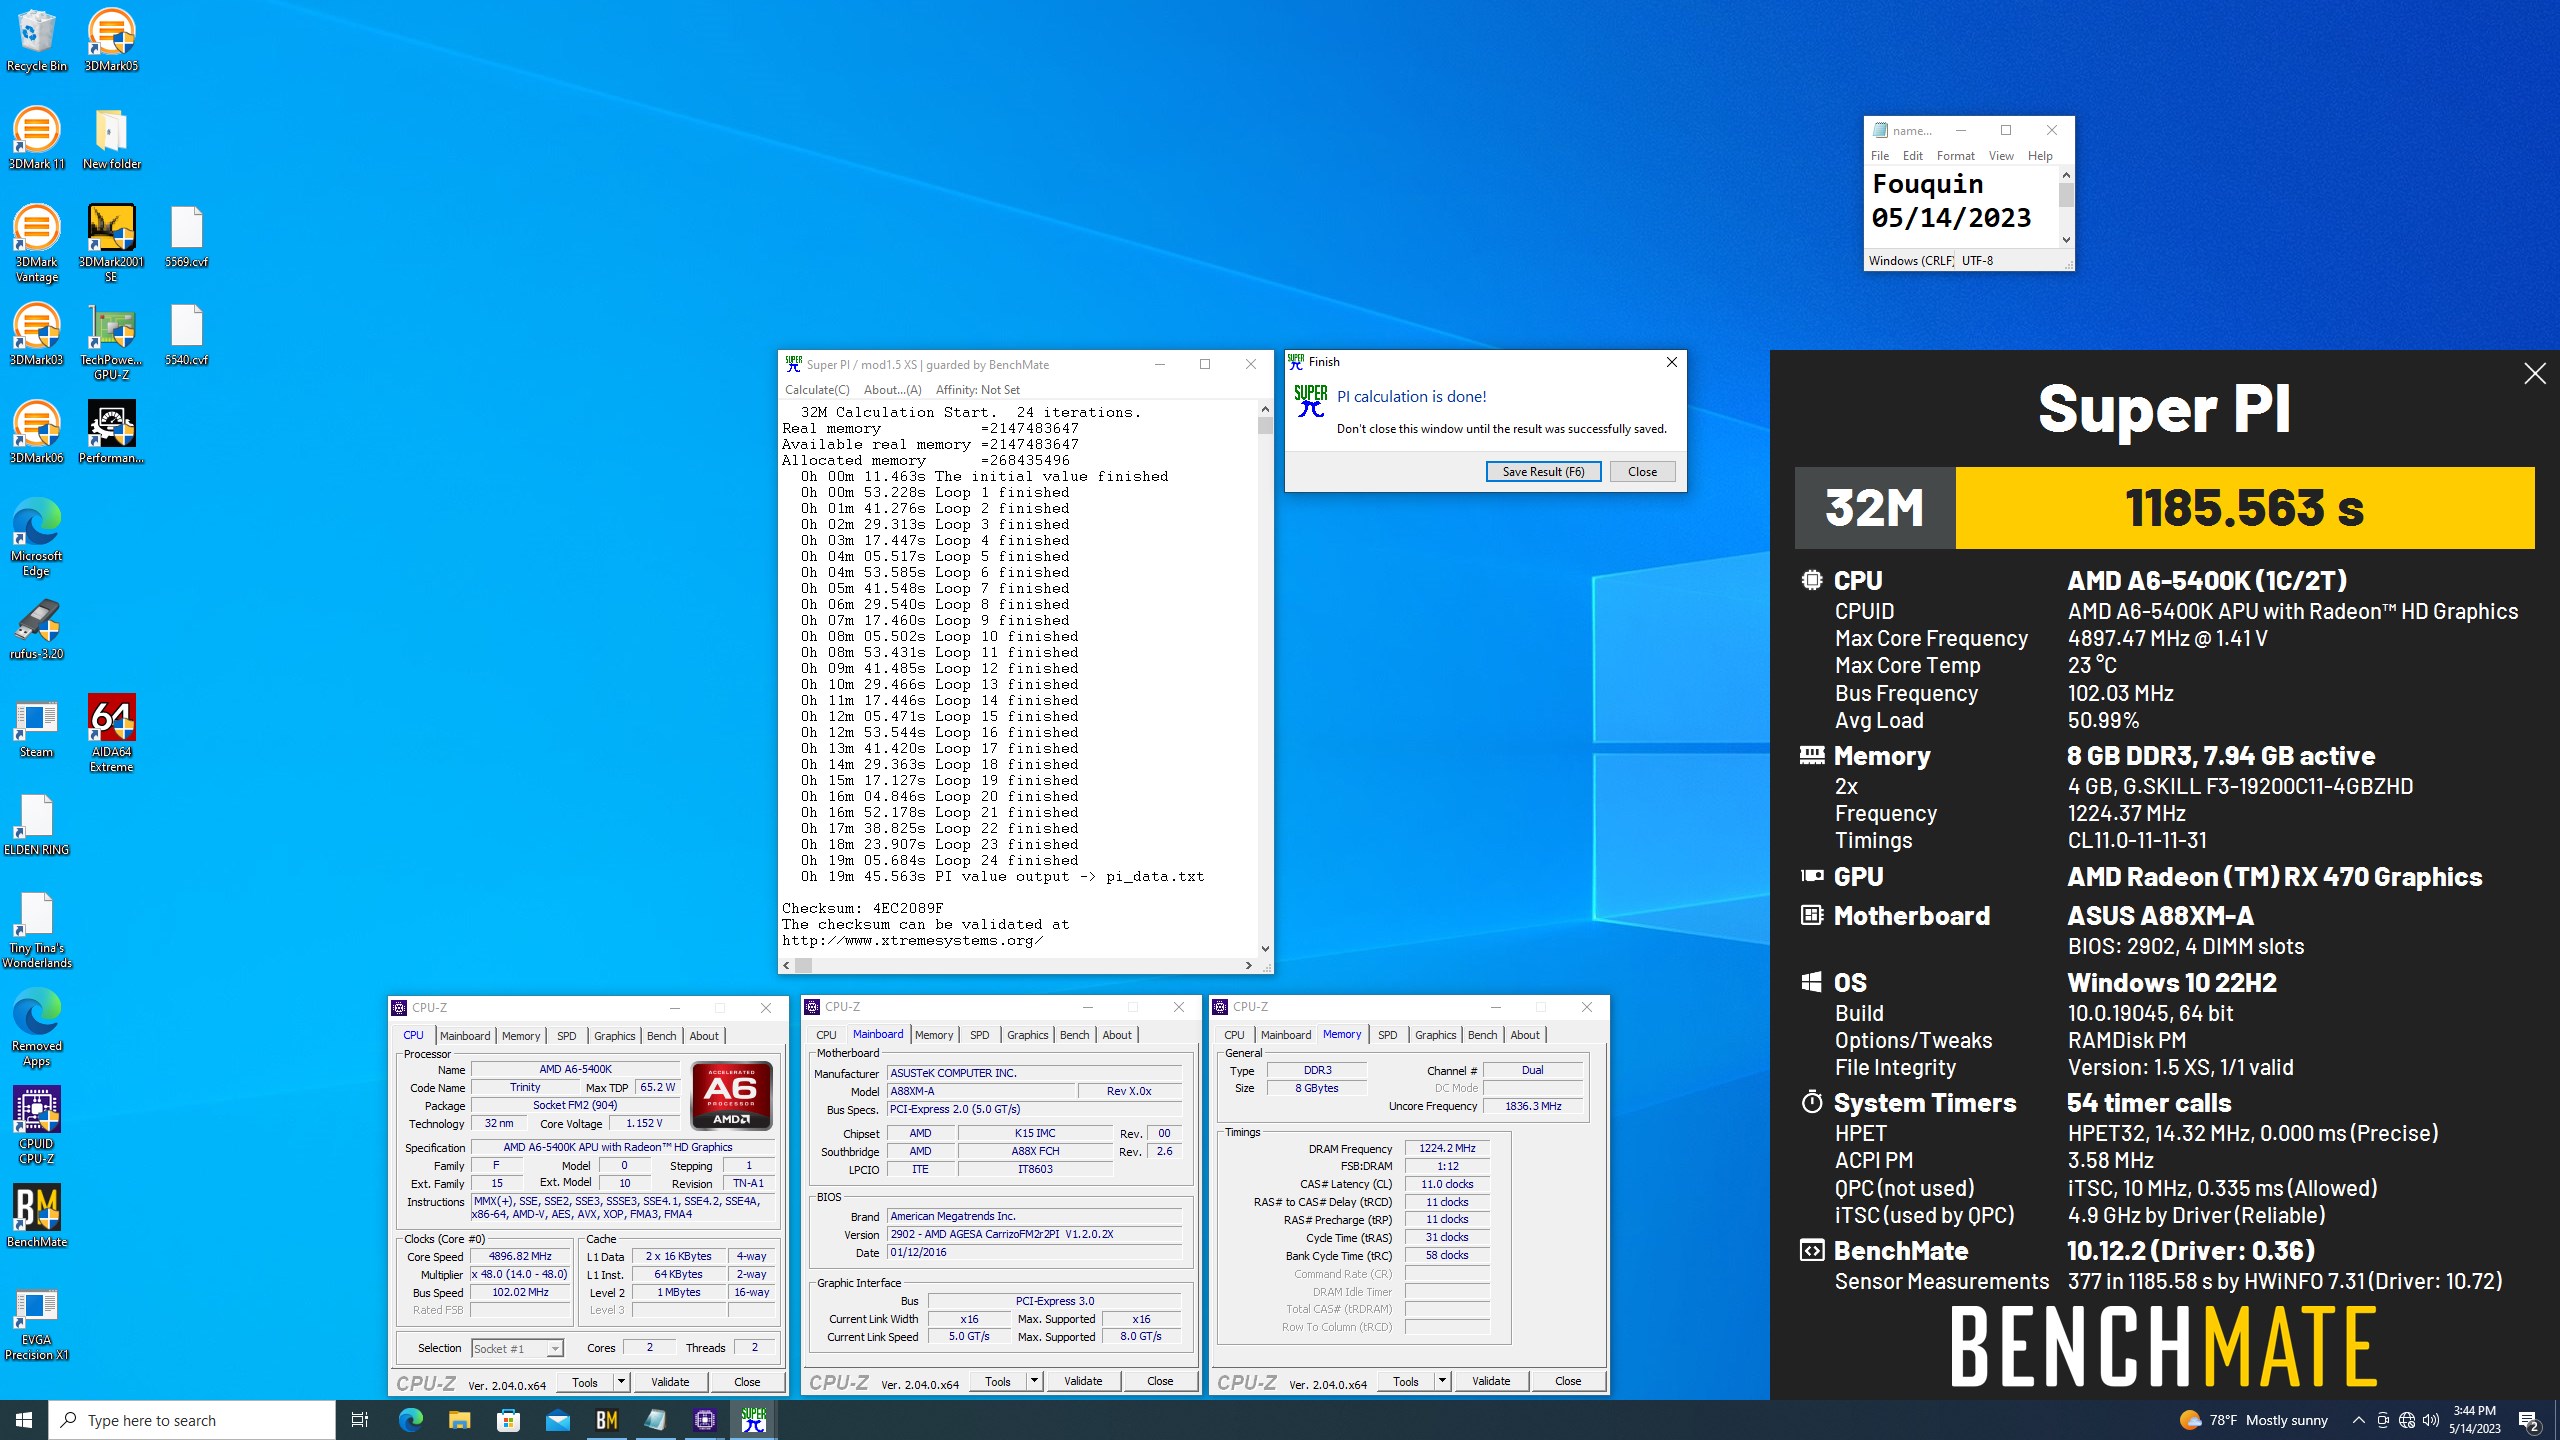Open the Windows Start menu

[24, 1420]
